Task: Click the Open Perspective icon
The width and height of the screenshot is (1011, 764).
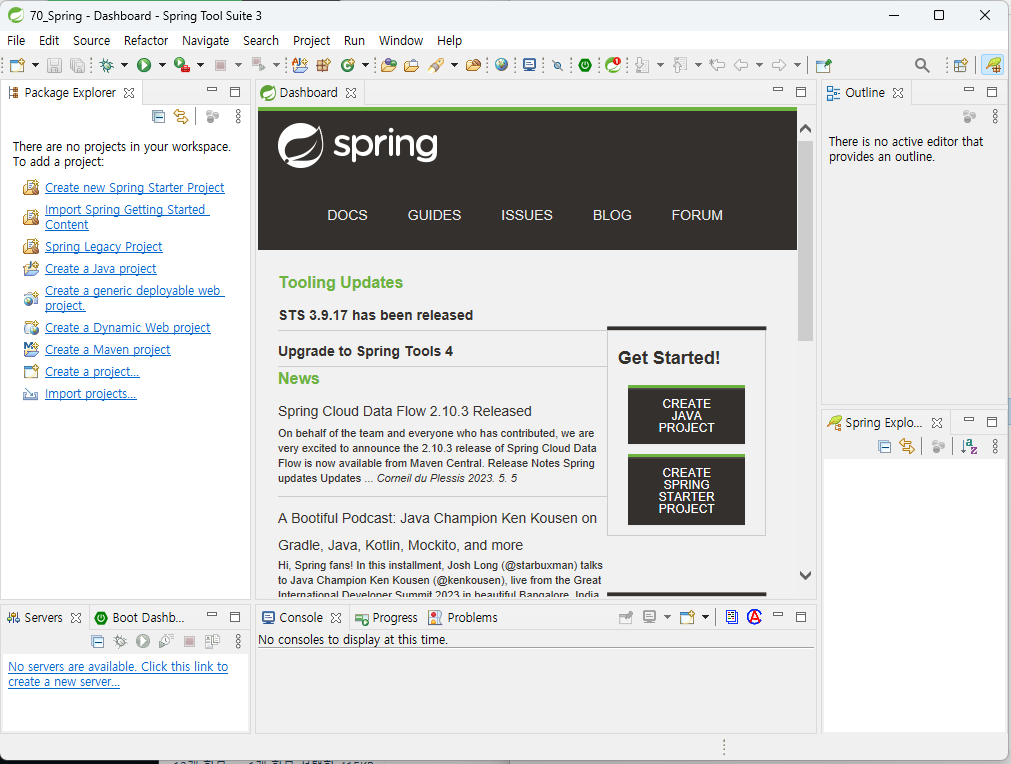Action: tap(961, 65)
